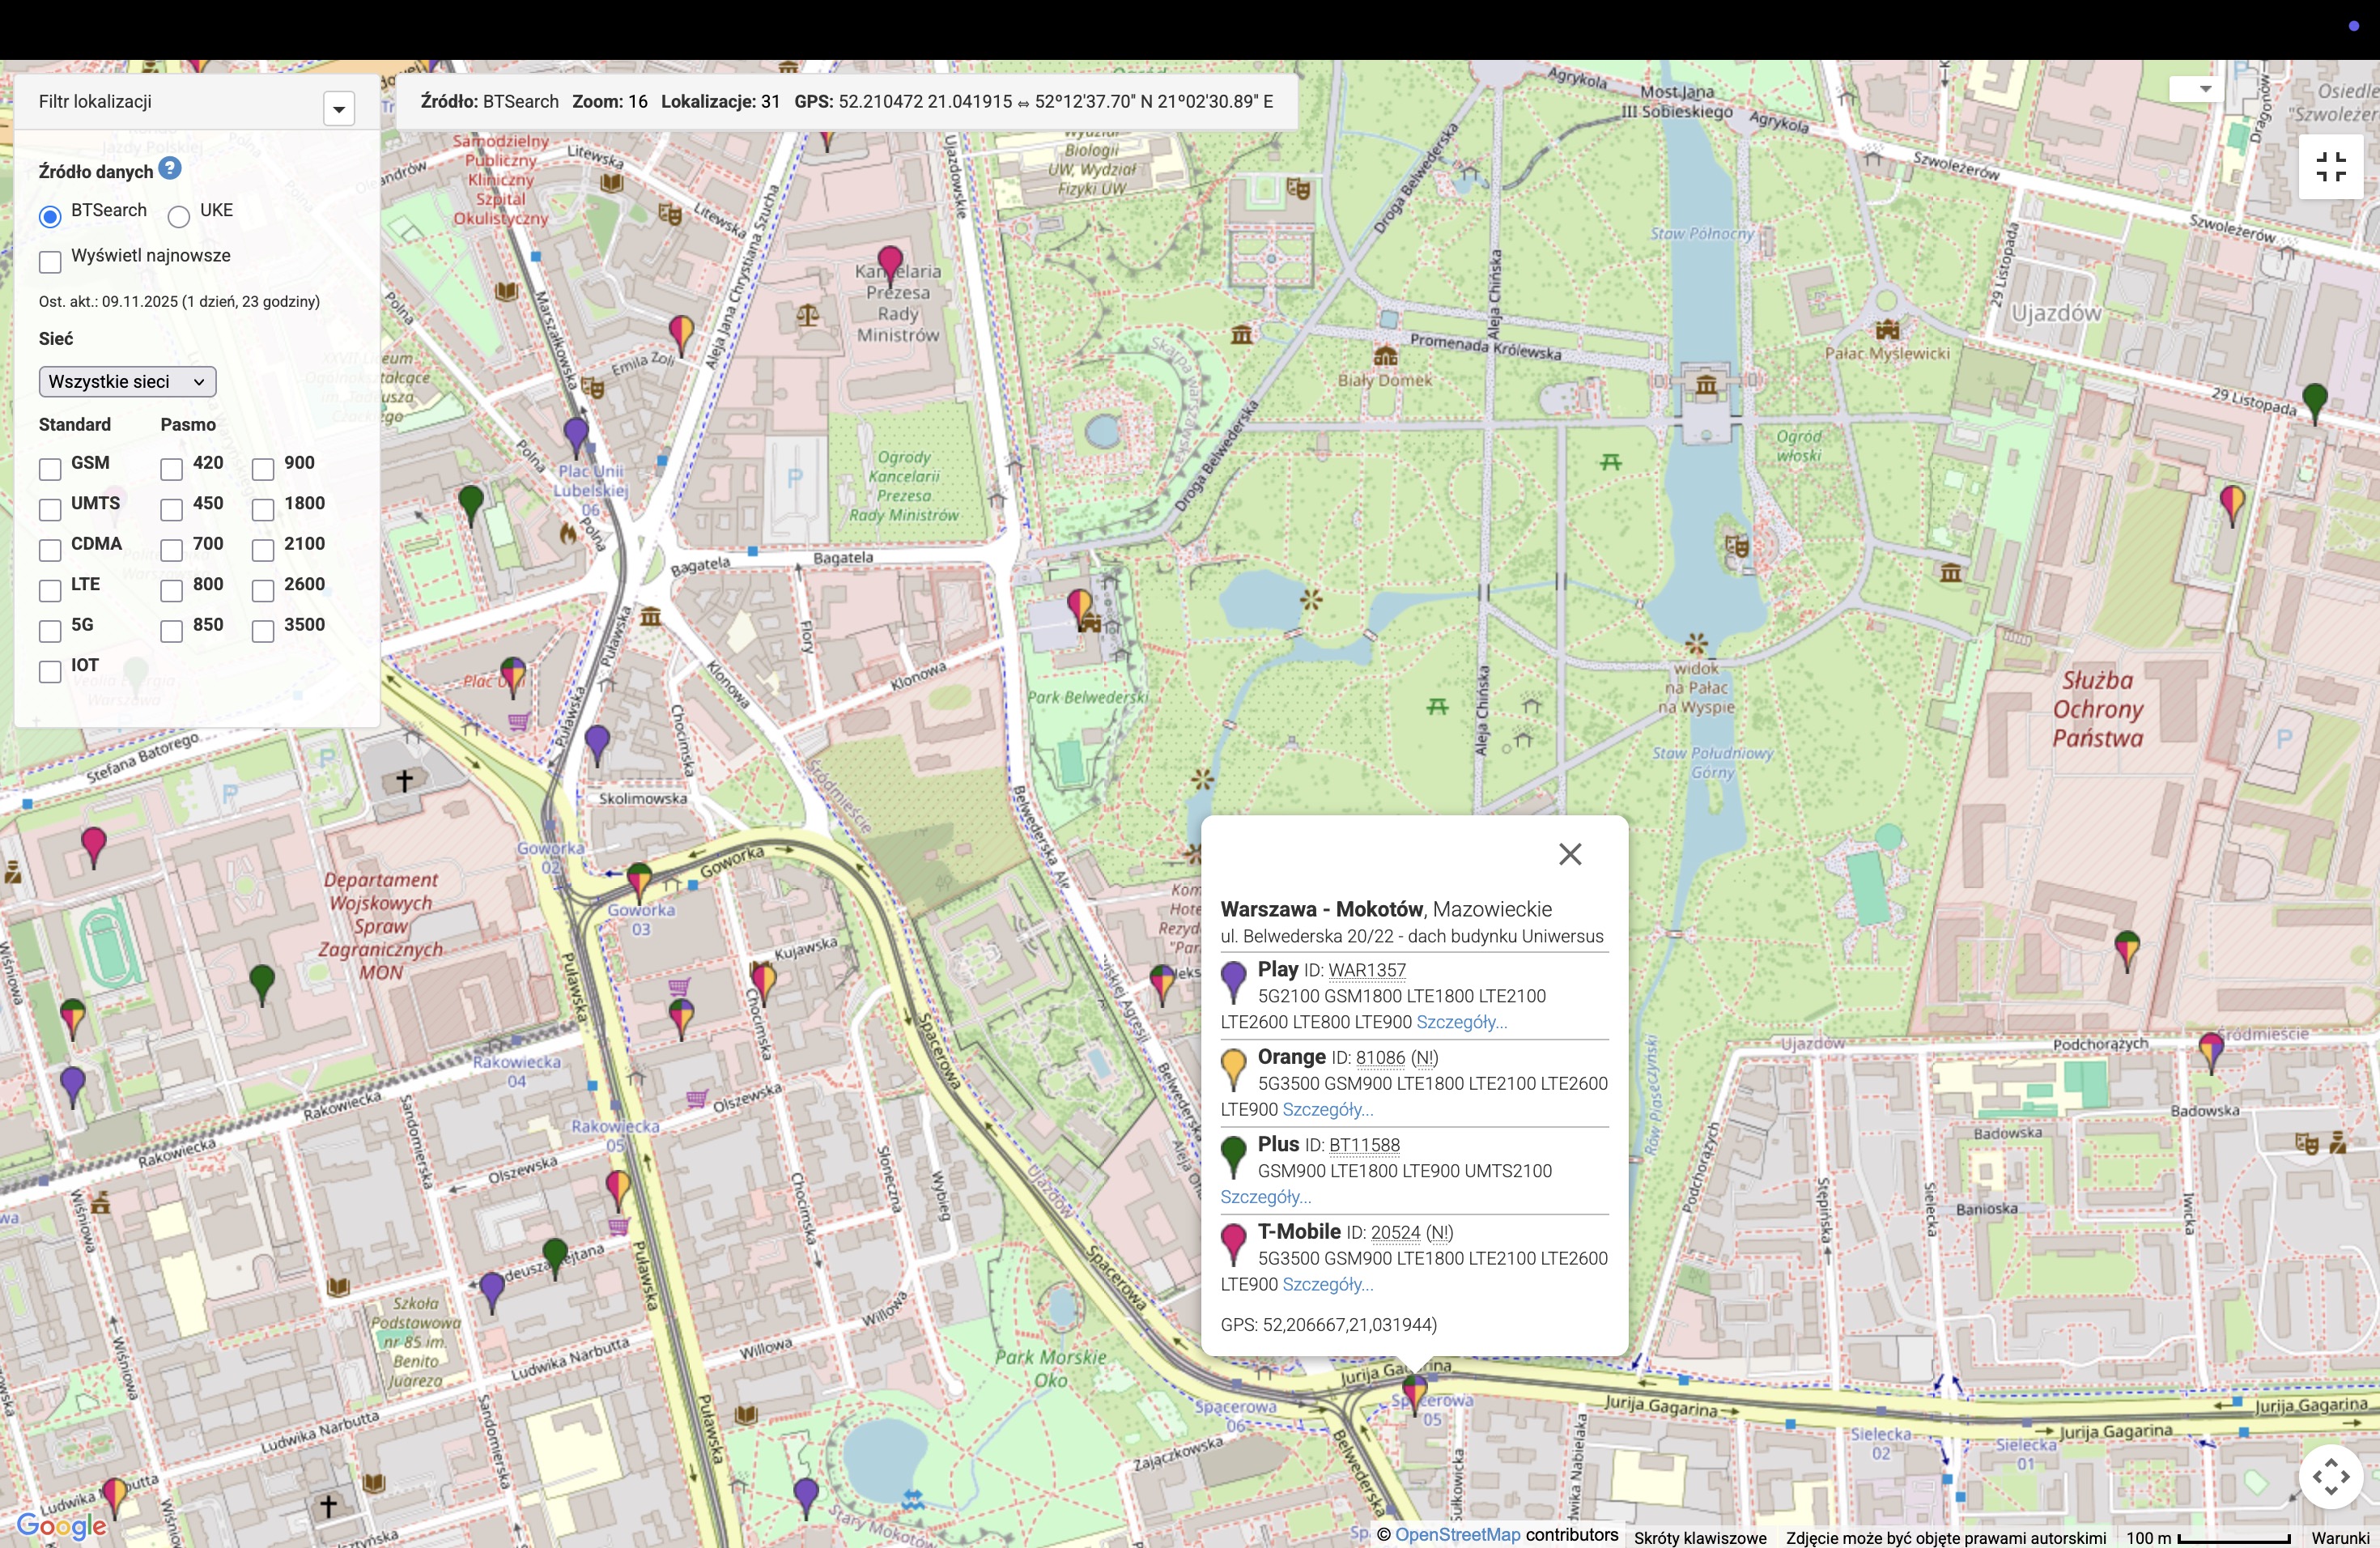
Task: Open the Wszystkie sieci network dropdown
Action: coord(127,382)
